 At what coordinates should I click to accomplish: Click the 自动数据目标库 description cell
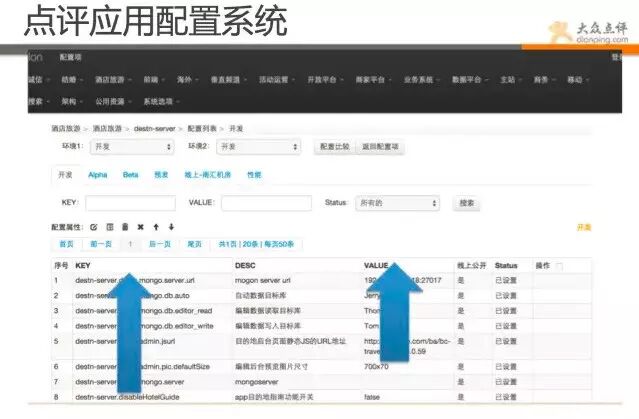point(260,296)
